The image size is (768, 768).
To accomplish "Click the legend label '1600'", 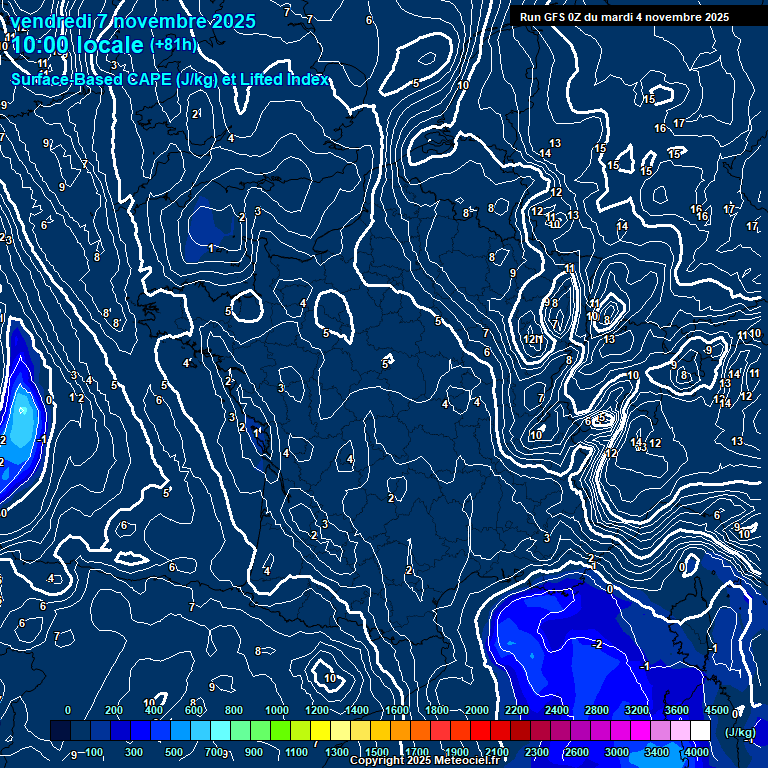I will click(397, 710).
